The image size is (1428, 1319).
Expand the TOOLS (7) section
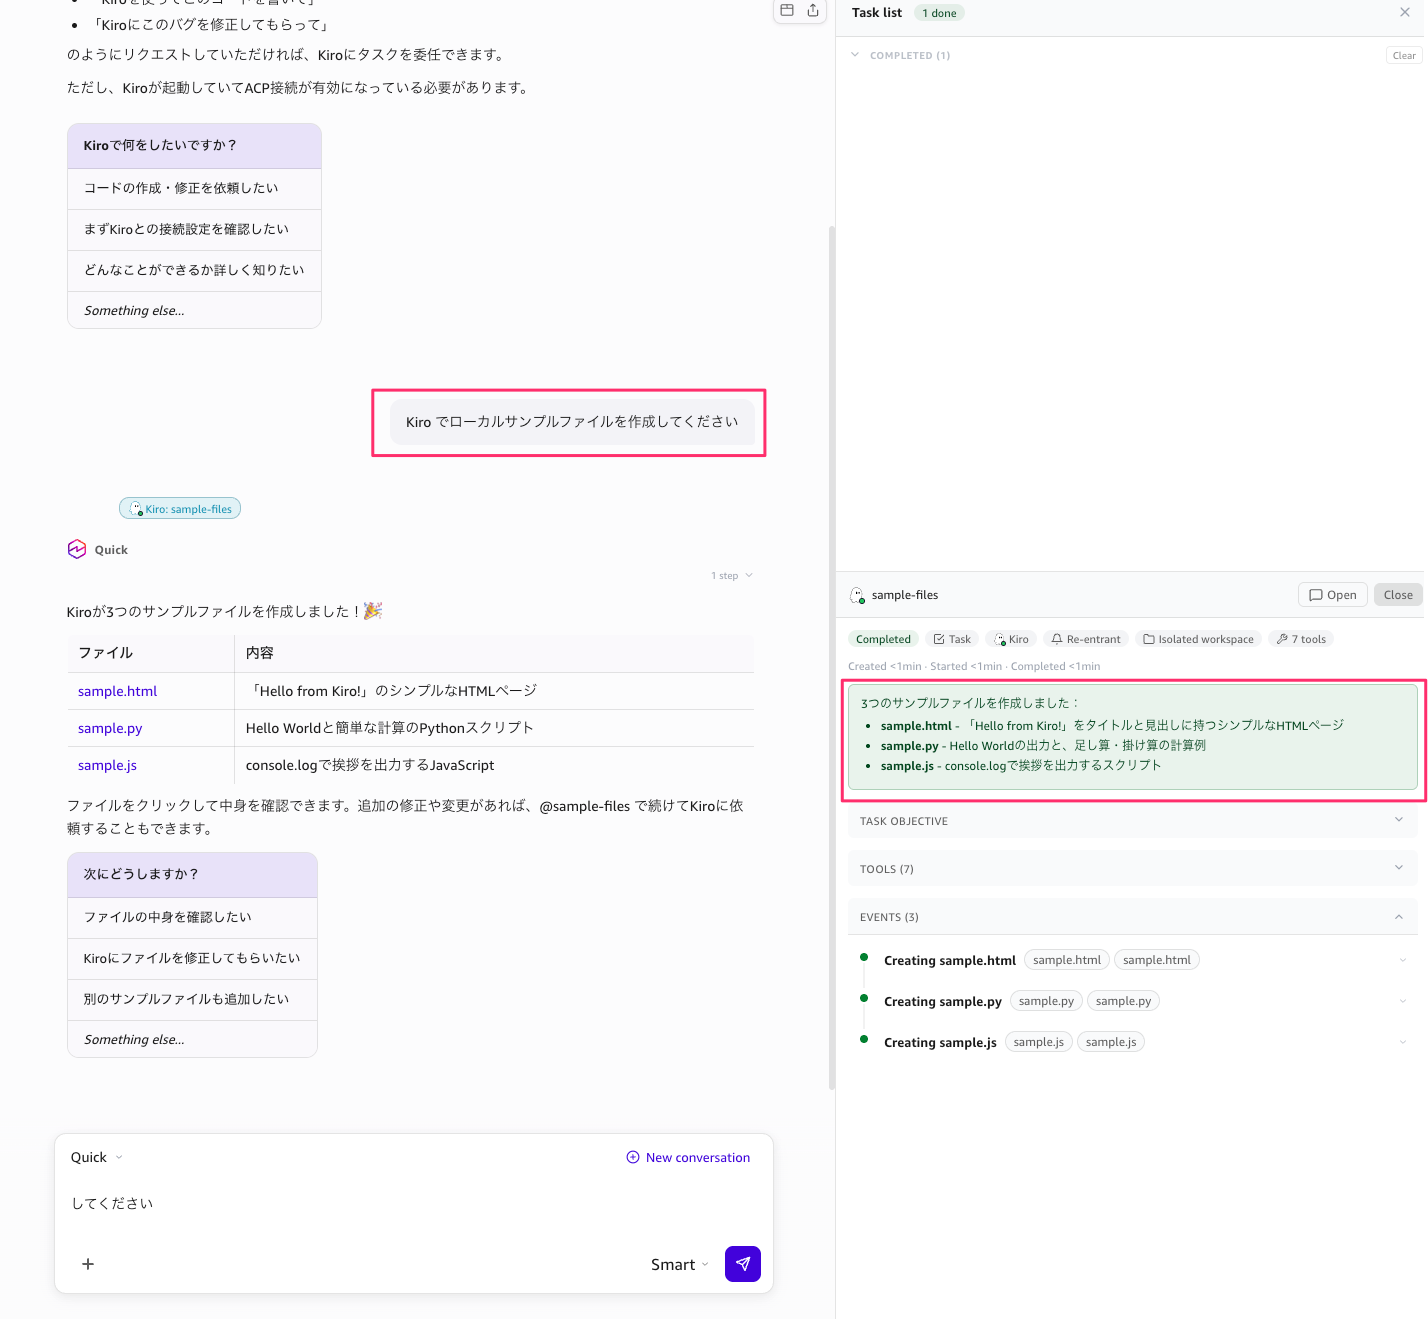tap(1132, 868)
